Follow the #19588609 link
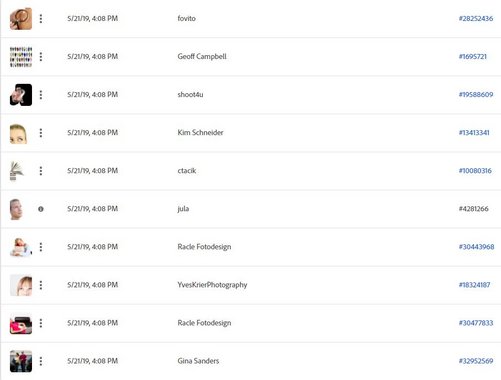This screenshot has height=380, width=501. pos(476,95)
